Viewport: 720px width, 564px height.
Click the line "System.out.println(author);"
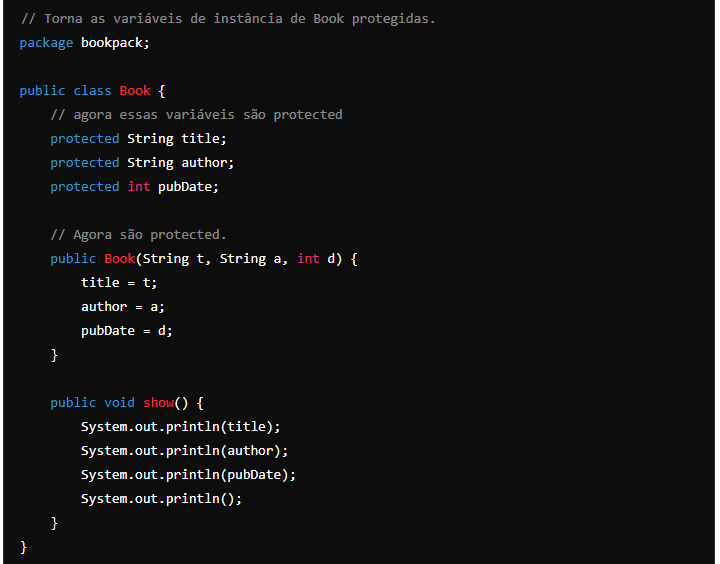pos(185,451)
